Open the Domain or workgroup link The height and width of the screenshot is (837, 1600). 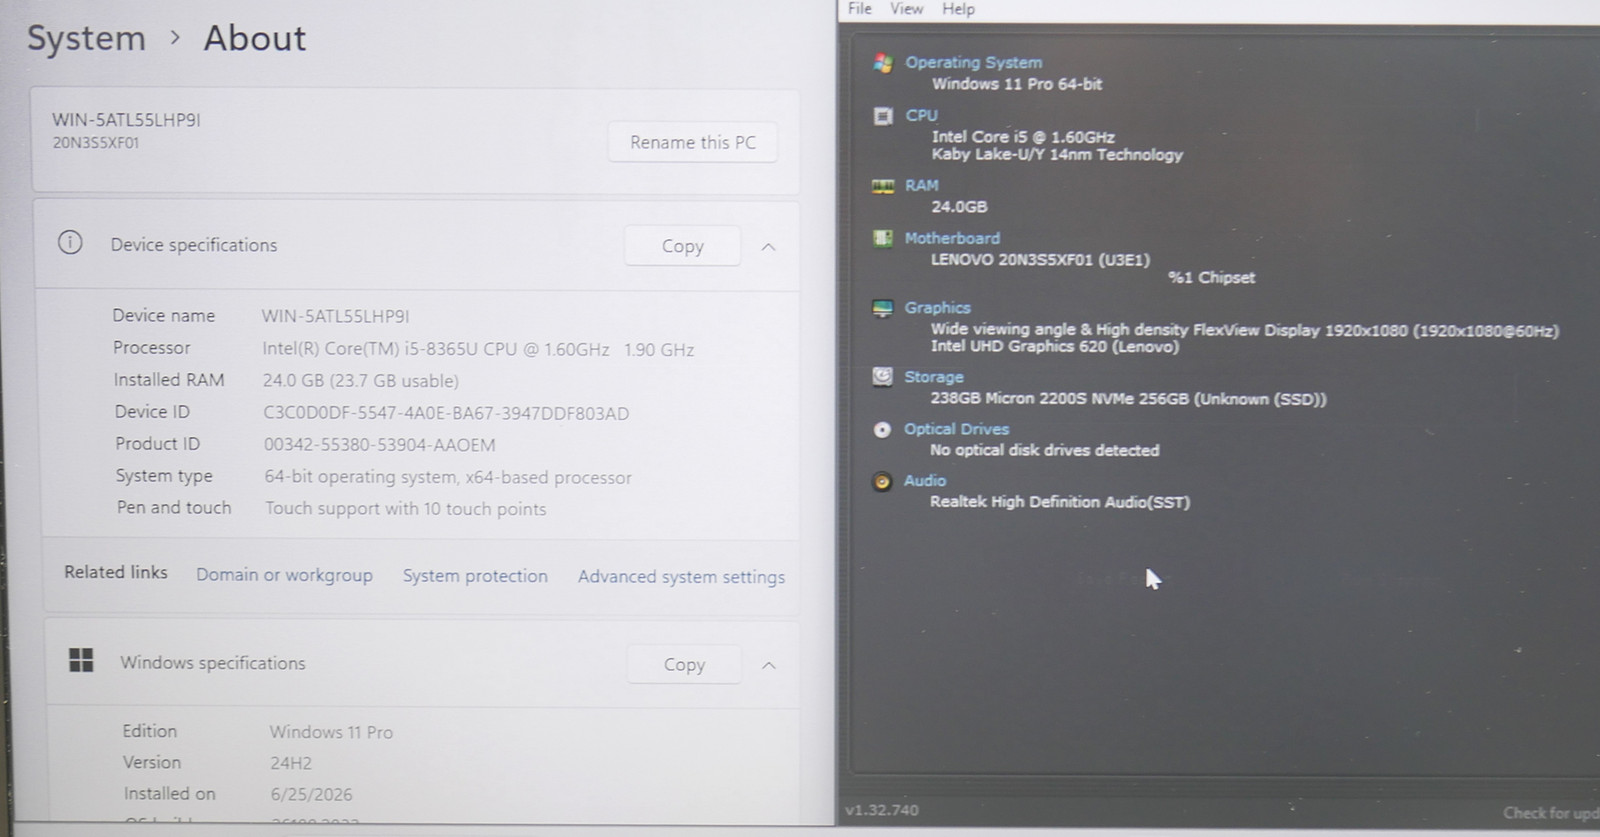pos(284,575)
